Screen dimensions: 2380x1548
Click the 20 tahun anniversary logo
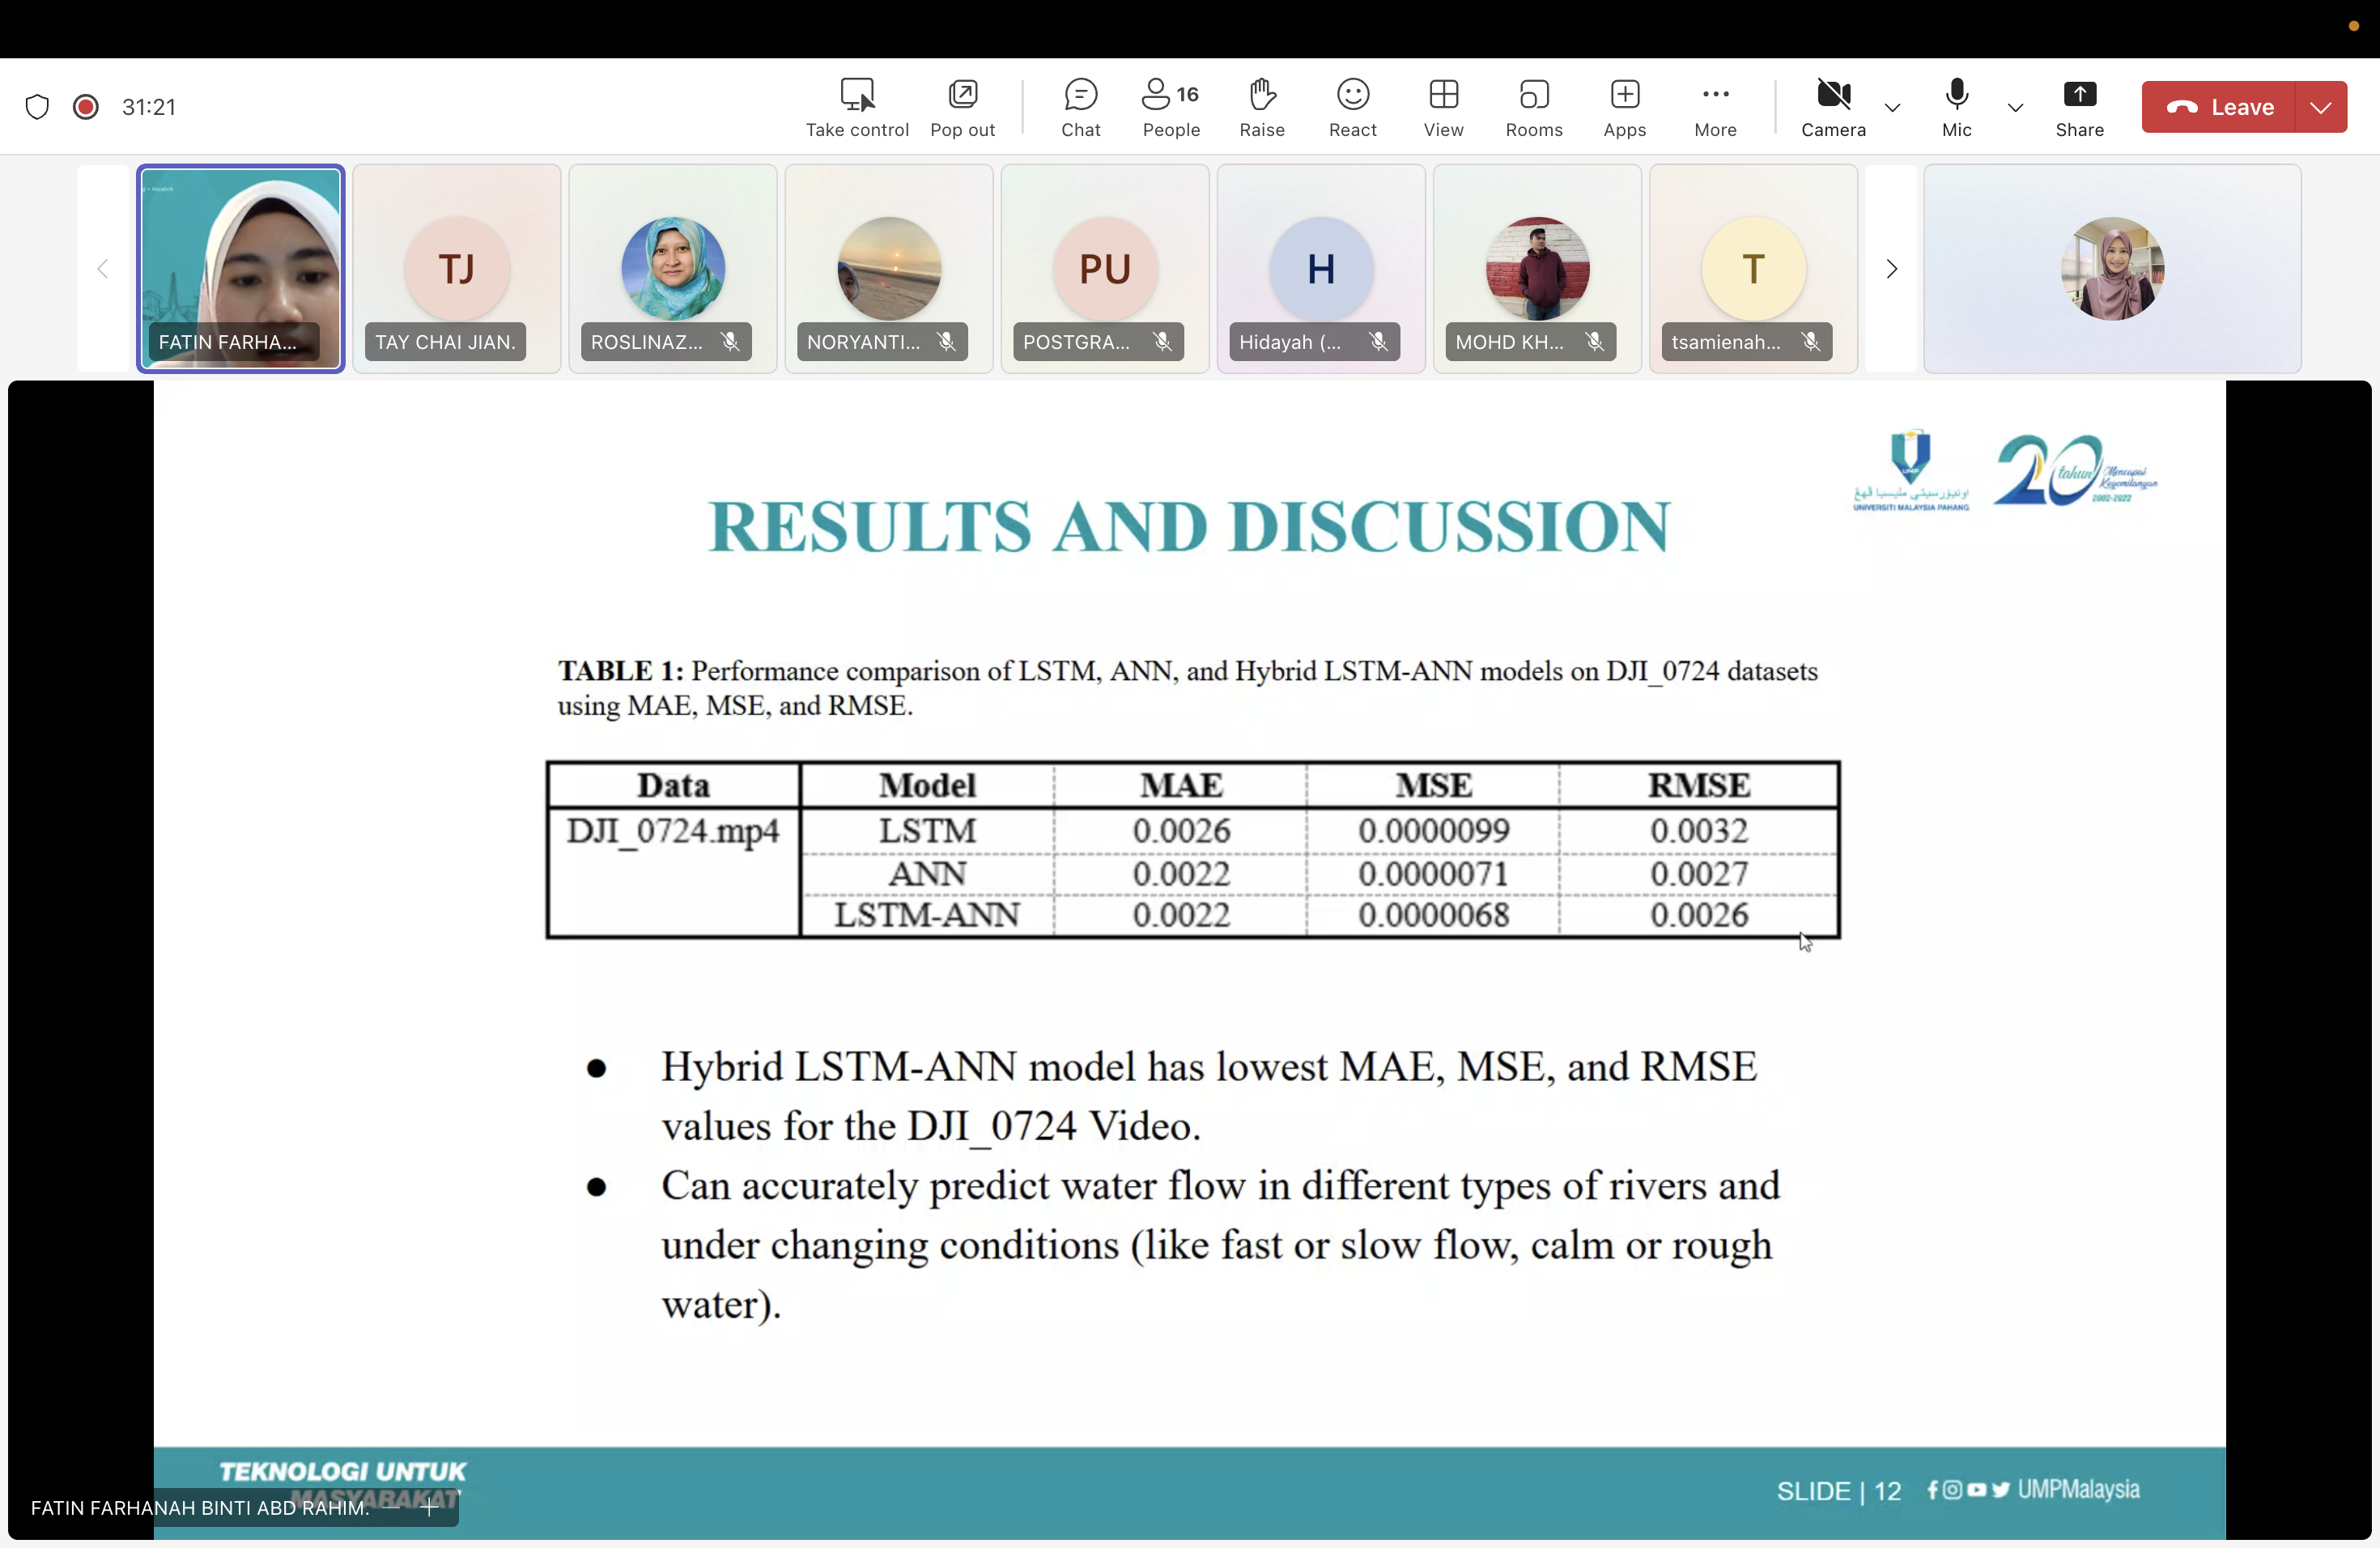click(x=2074, y=470)
